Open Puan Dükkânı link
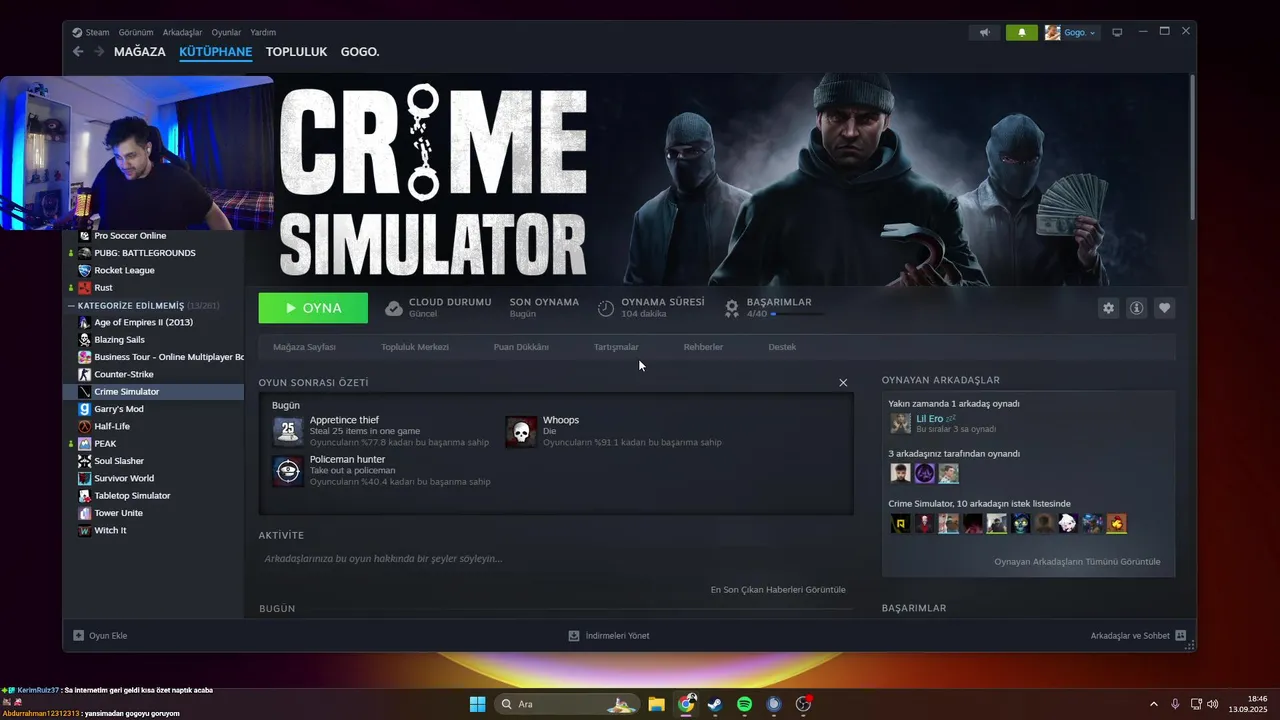This screenshot has width=1280, height=720. (521, 347)
